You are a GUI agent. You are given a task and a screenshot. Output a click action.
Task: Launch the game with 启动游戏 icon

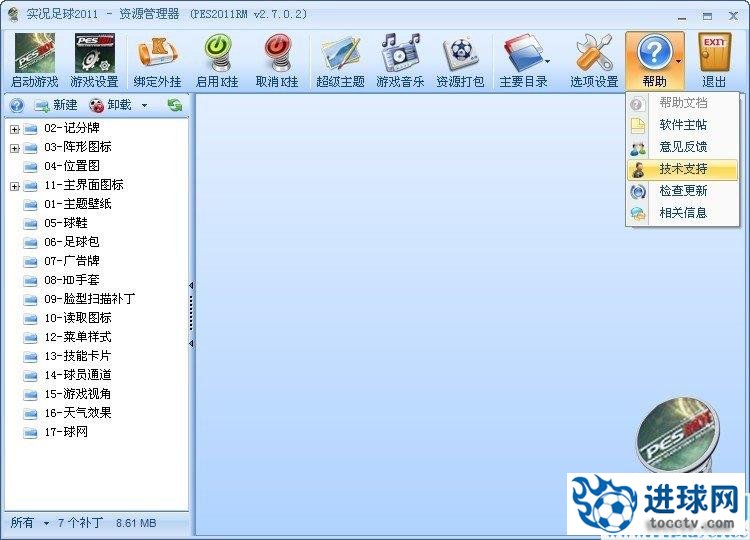(34, 61)
